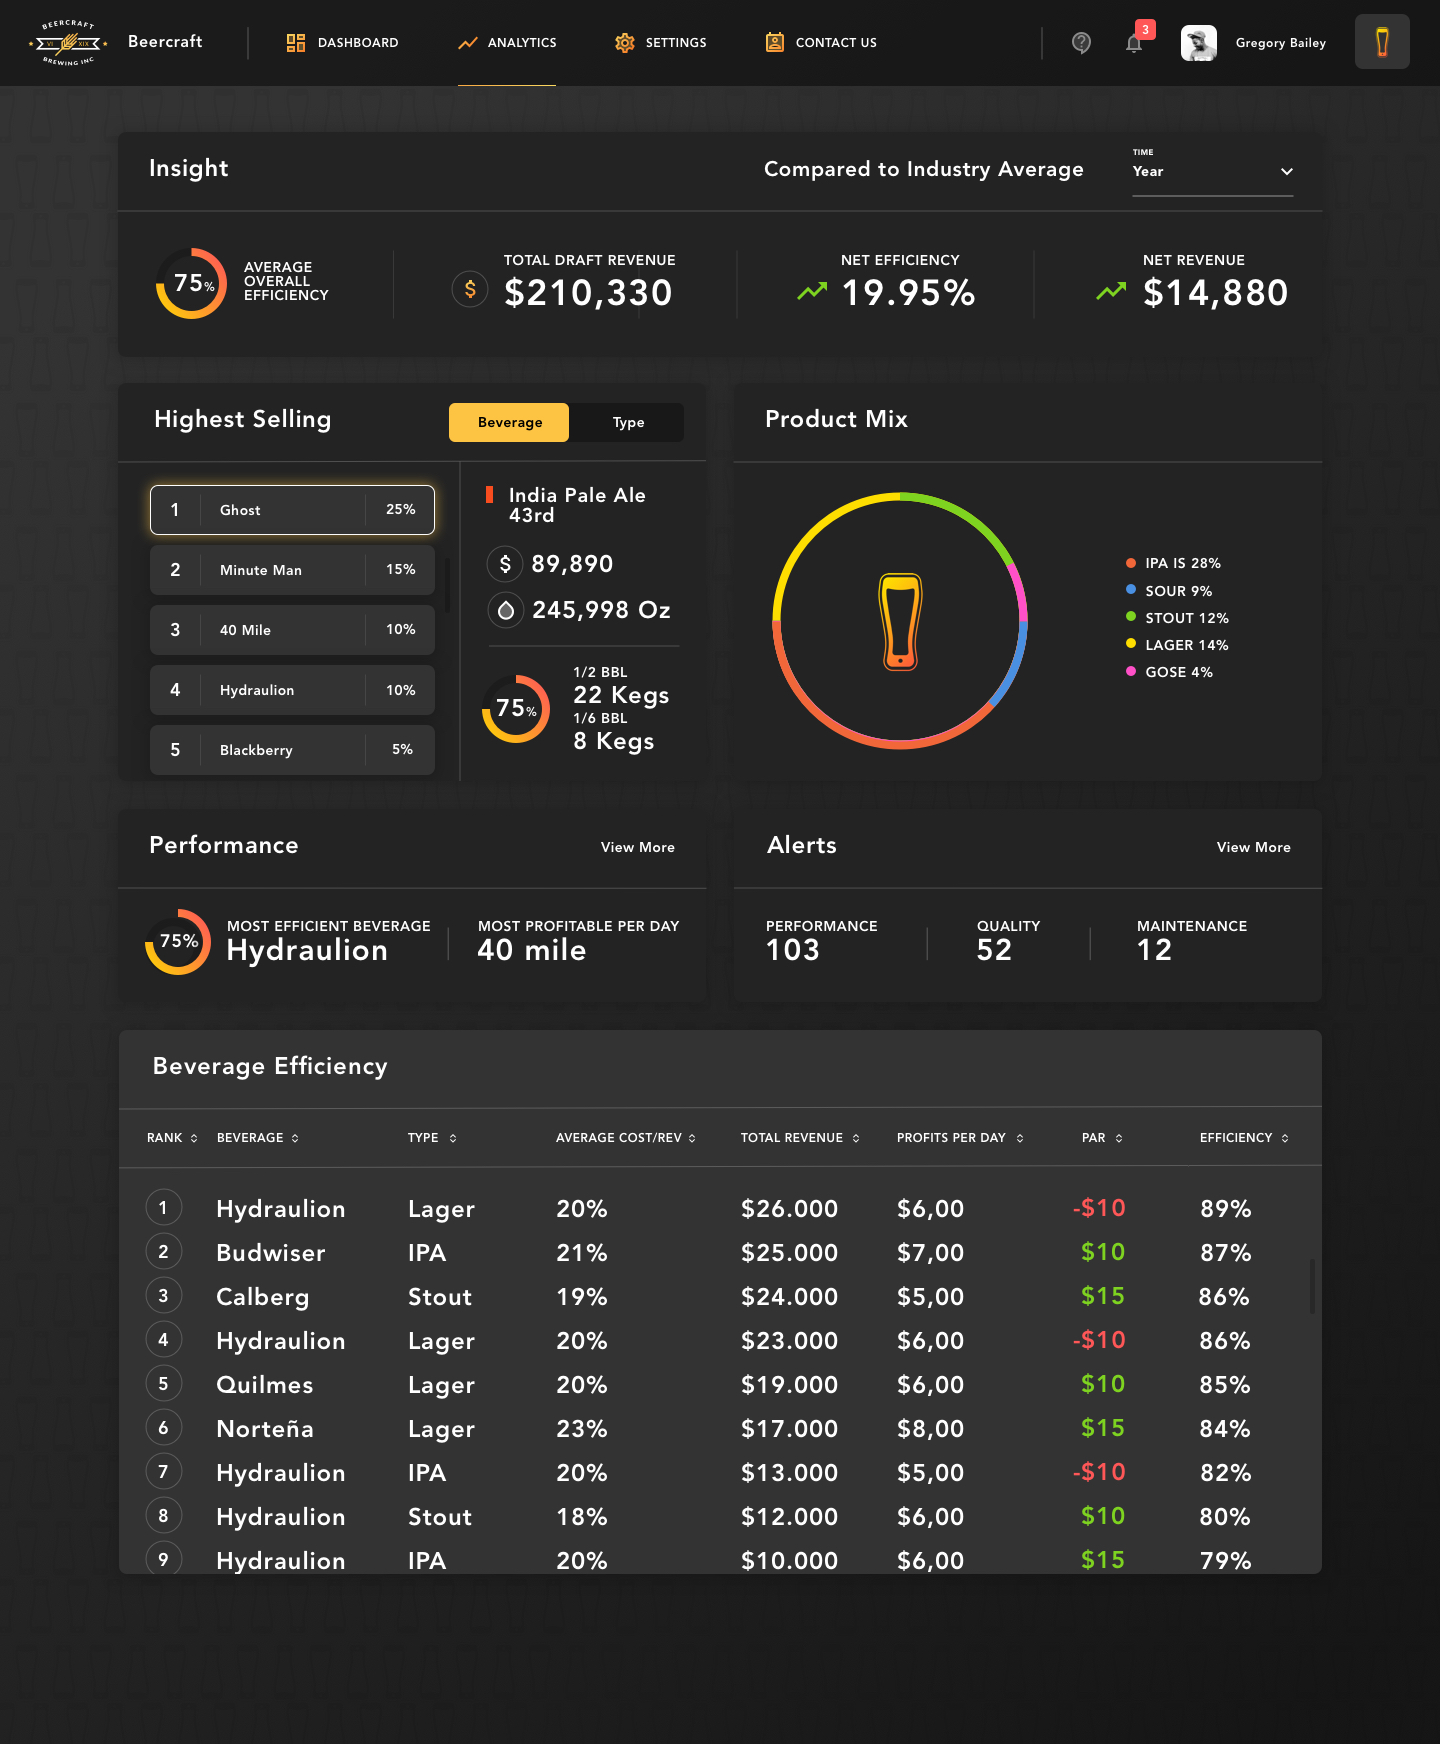Open the notifications bell icon

1134,43
